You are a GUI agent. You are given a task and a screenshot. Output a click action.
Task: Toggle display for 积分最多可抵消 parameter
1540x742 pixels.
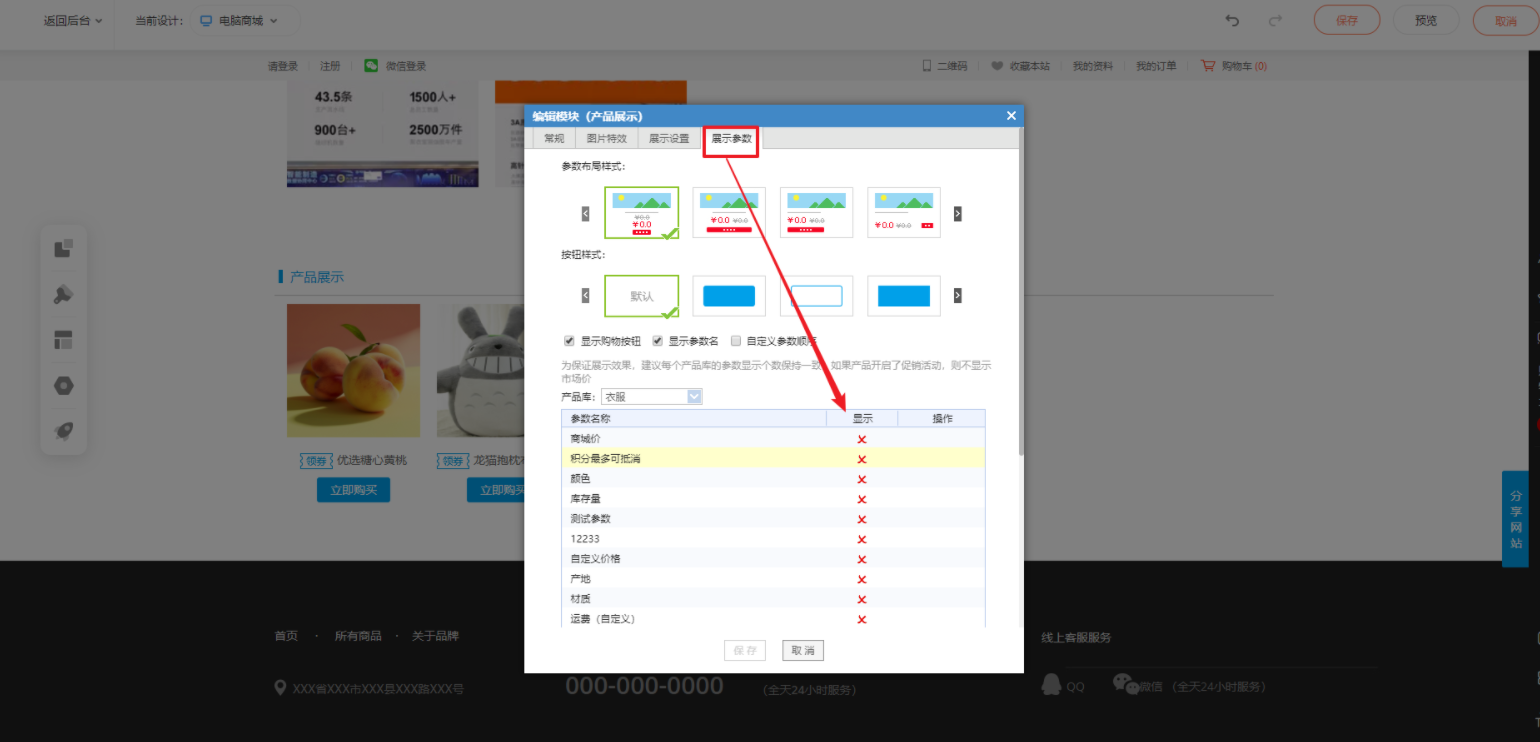coord(862,459)
